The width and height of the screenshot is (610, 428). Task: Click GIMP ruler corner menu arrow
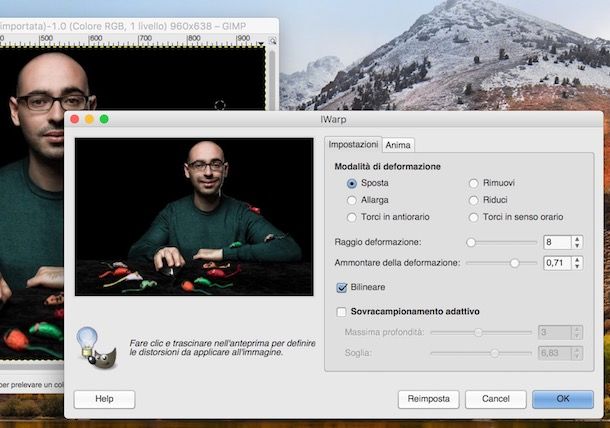coord(261,43)
